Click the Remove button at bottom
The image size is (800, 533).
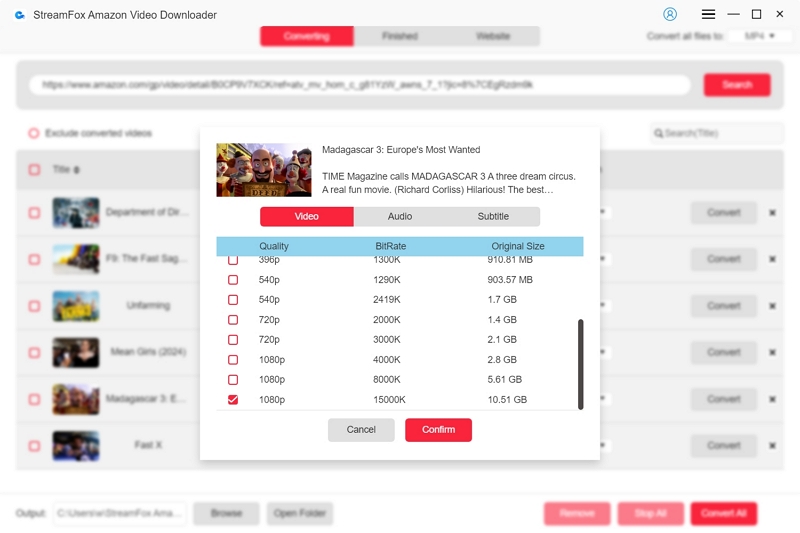577,513
